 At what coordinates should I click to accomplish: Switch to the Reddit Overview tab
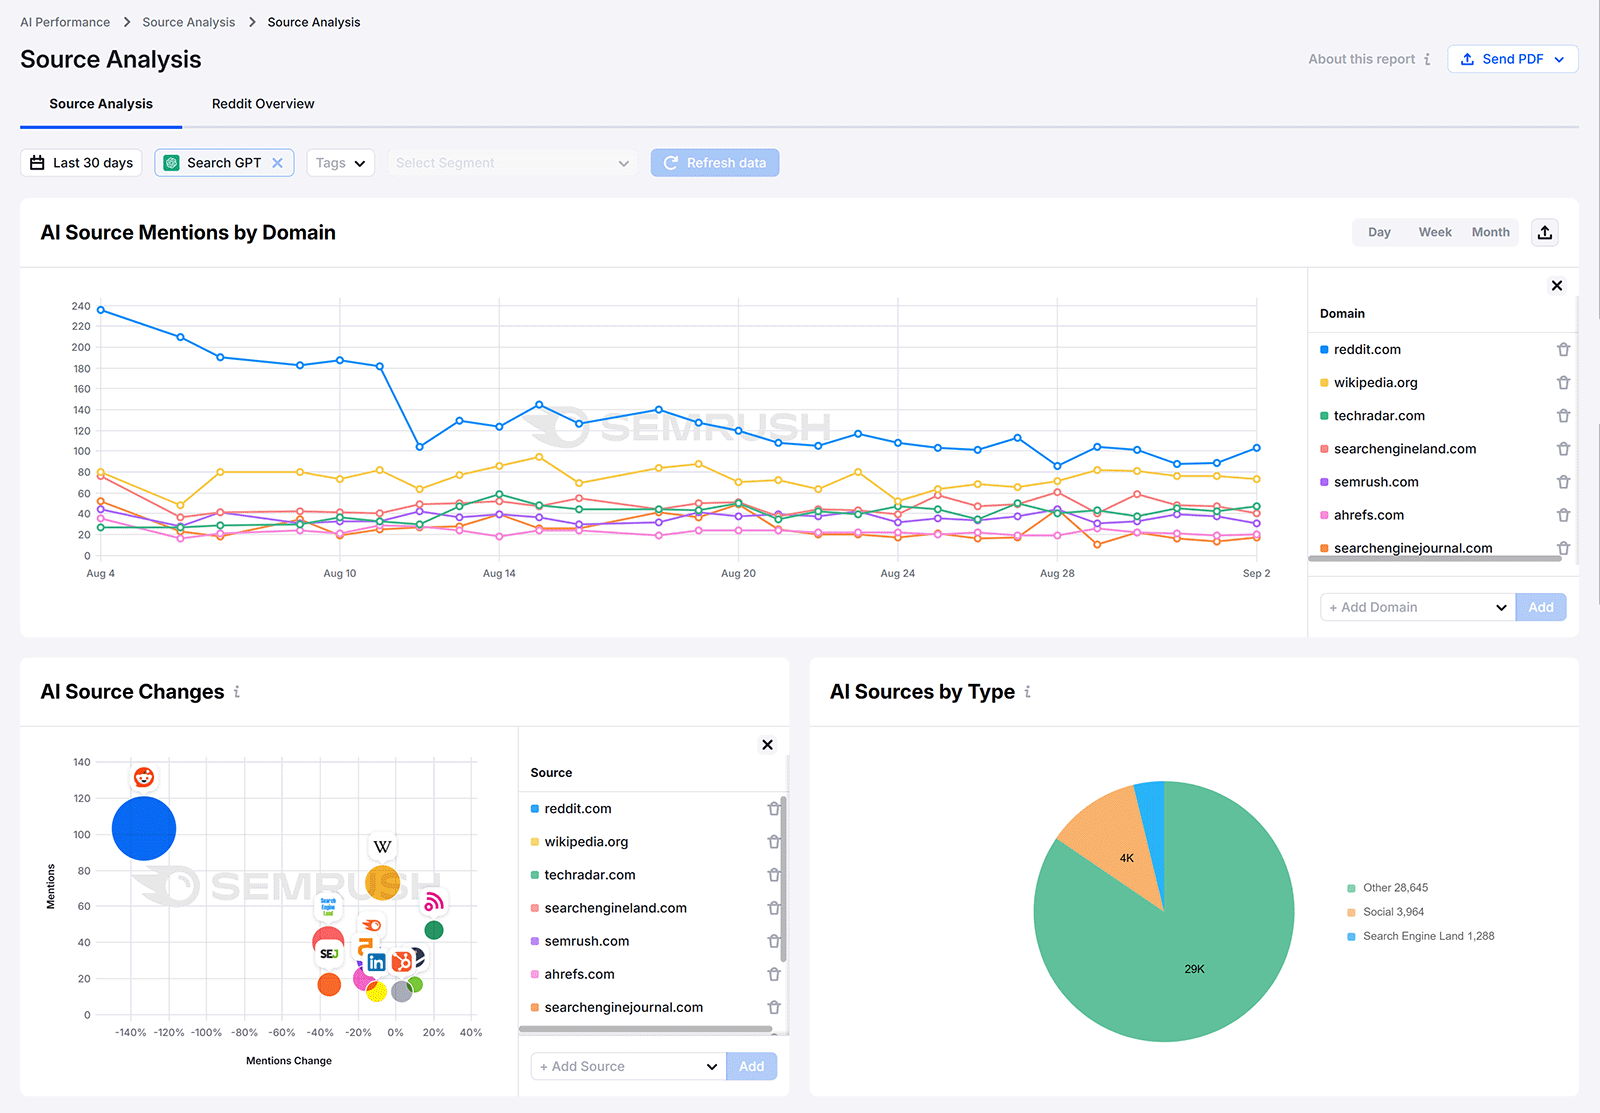tap(262, 103)
